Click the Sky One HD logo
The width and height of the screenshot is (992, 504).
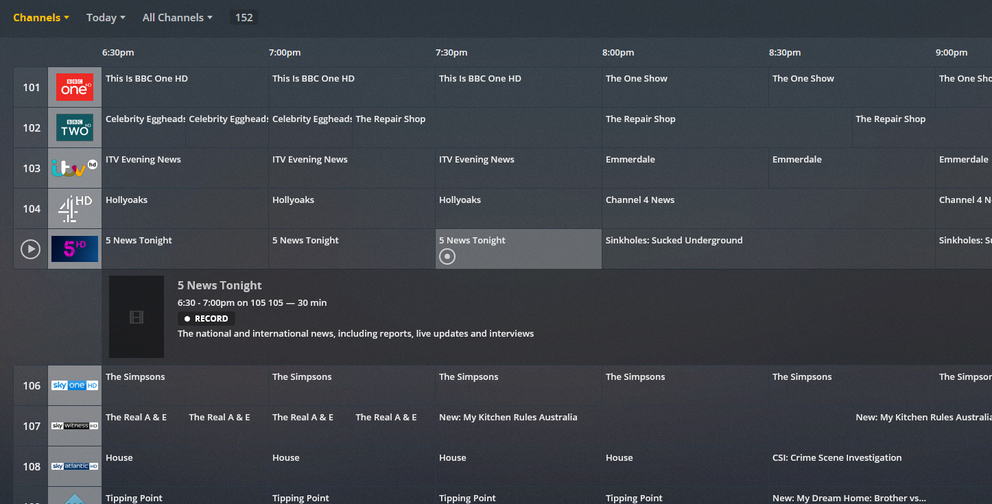tap(75, 386)
